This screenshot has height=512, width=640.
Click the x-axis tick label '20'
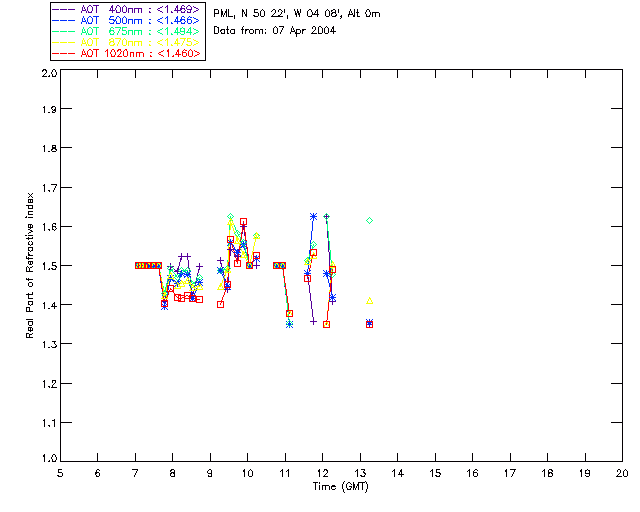tap(622, 473)
